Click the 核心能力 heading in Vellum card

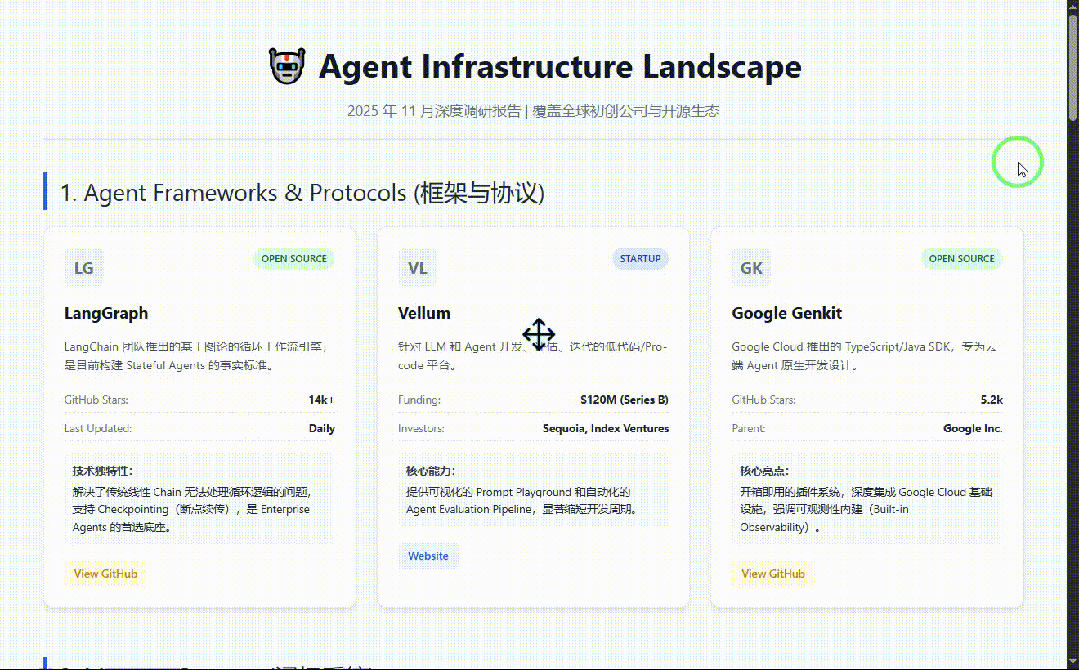[x=430, y=471]
